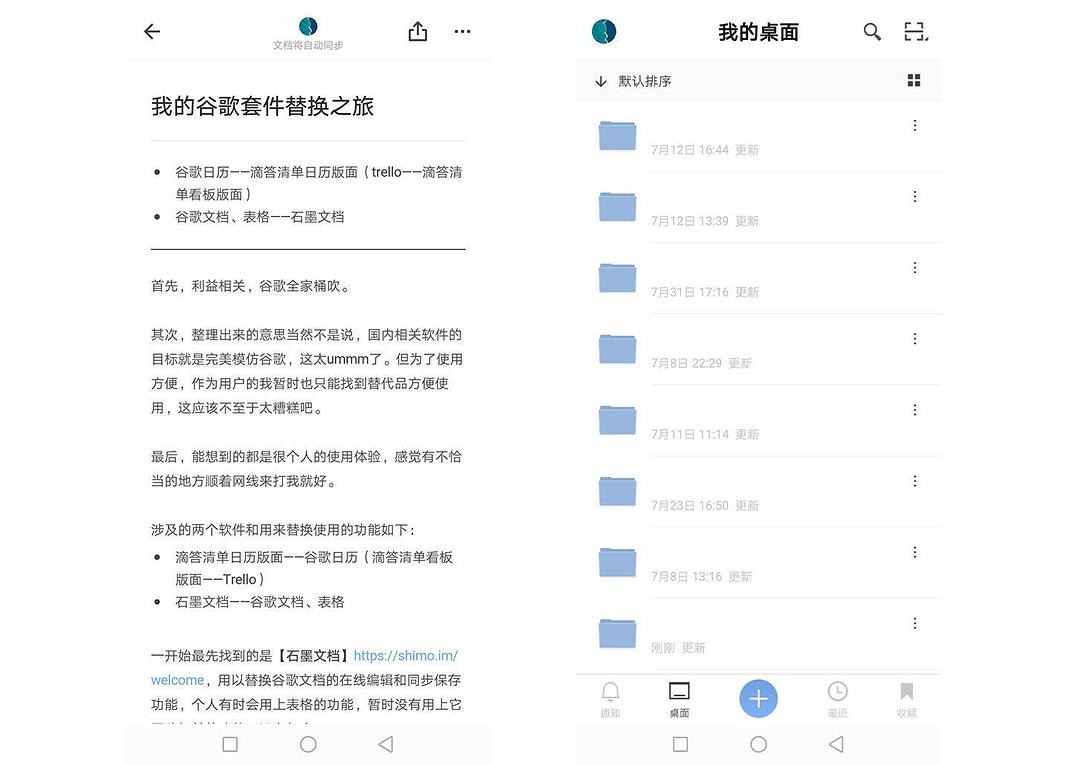The image size is (1080, 765).
Task: Show options for folder 7月11日 11:14
Action: point(915,410)
